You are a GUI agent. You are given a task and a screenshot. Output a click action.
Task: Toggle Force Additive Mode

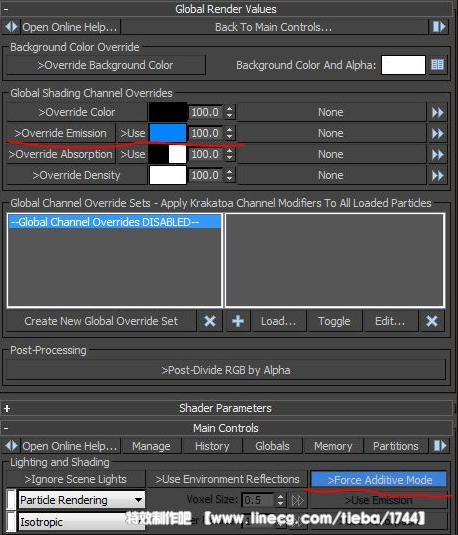coord(379,480)
